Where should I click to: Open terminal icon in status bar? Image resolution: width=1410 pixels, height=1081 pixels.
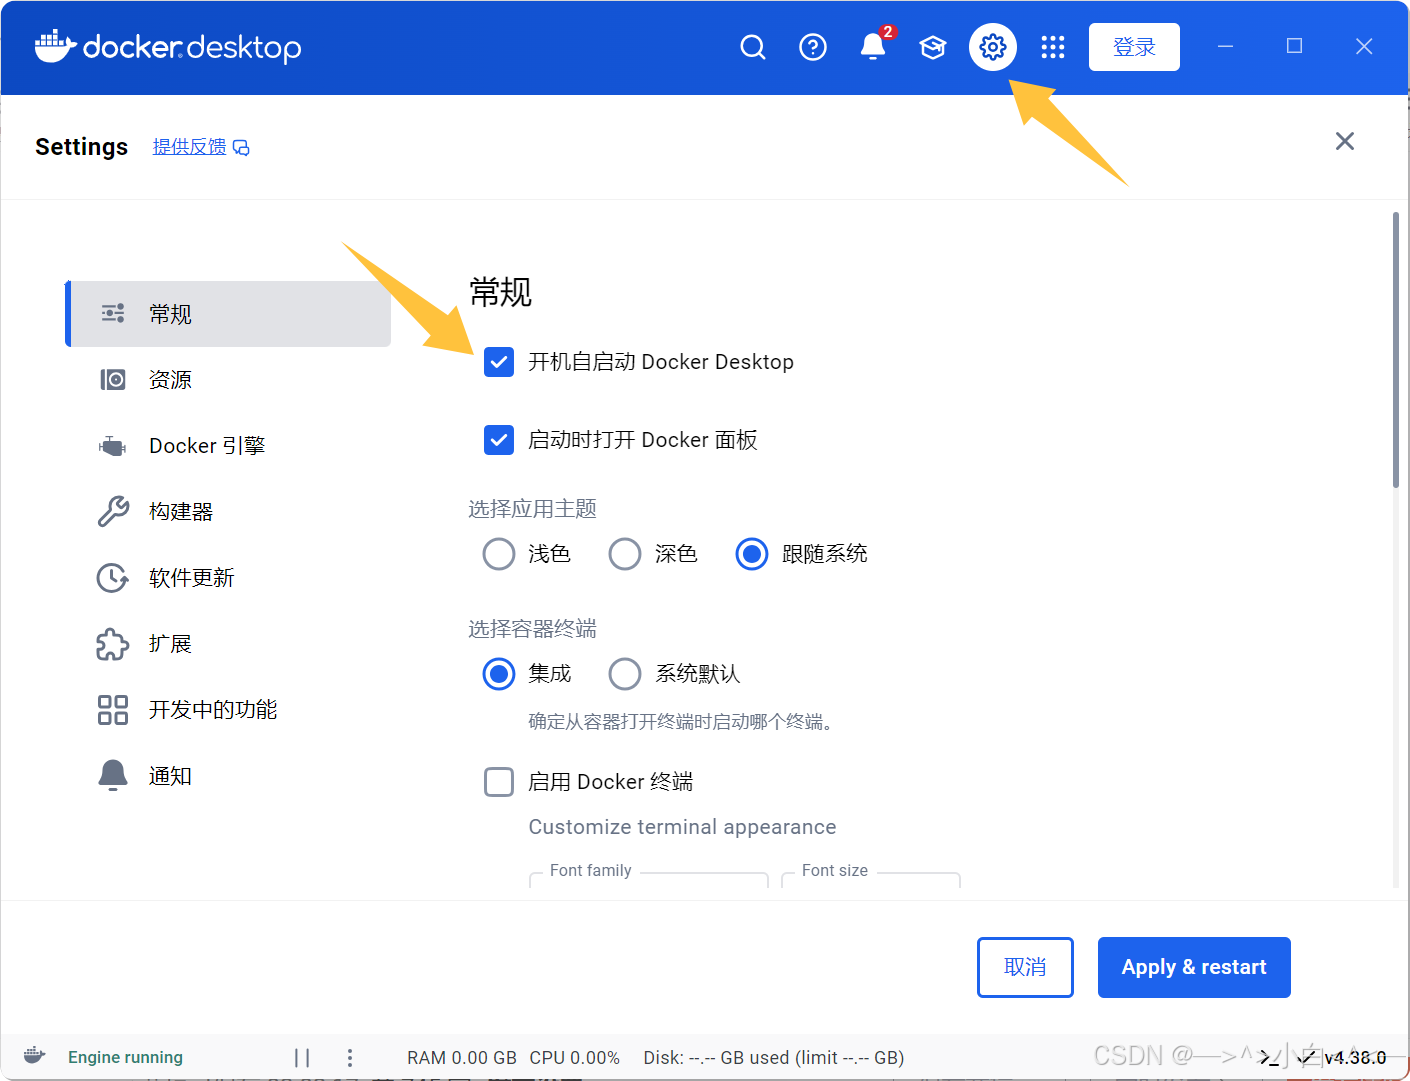pyautogui.click(x=1269, y=1057)
